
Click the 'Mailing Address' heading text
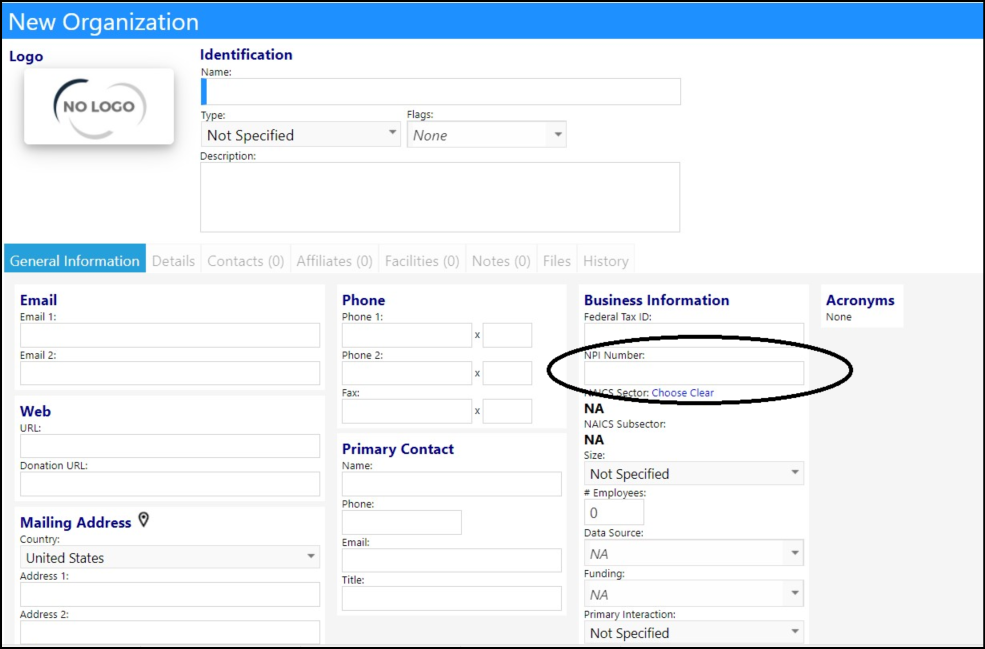click(75, 523)
